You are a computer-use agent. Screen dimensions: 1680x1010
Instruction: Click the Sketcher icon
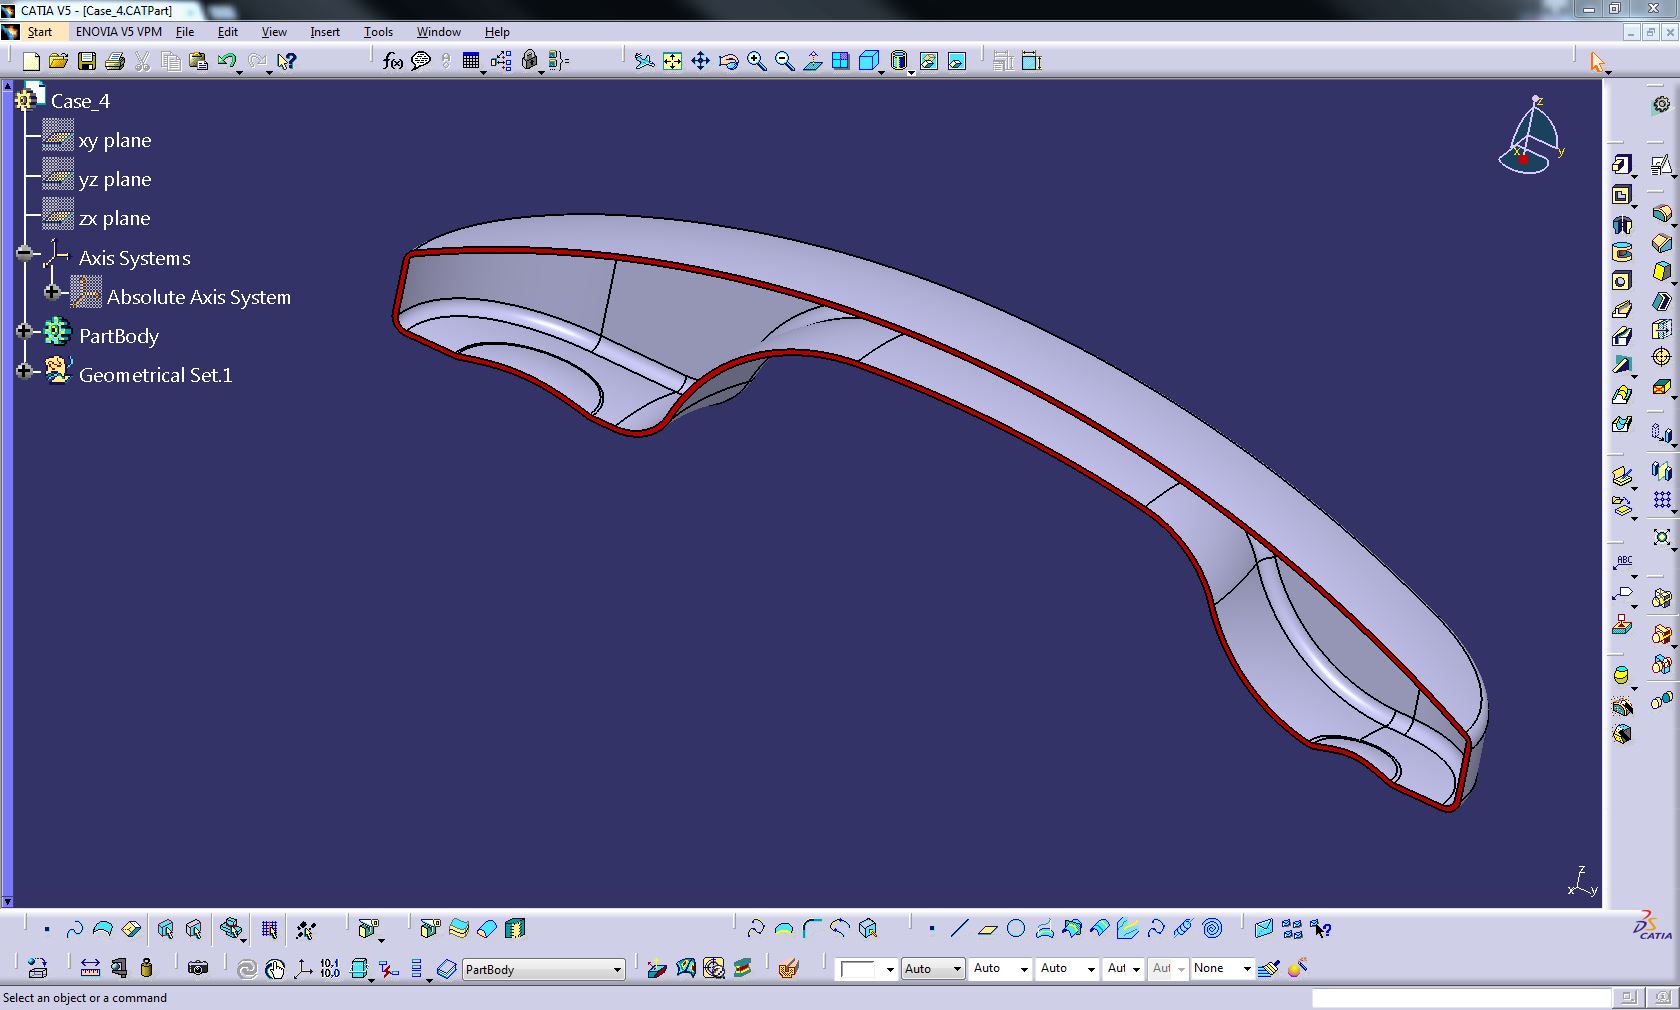click(1661, 165)
